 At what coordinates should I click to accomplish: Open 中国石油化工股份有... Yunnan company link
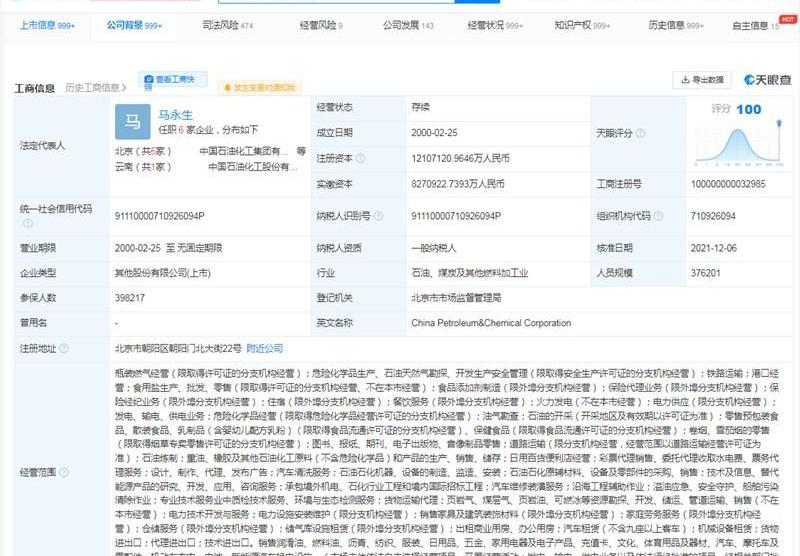[253, 167]
